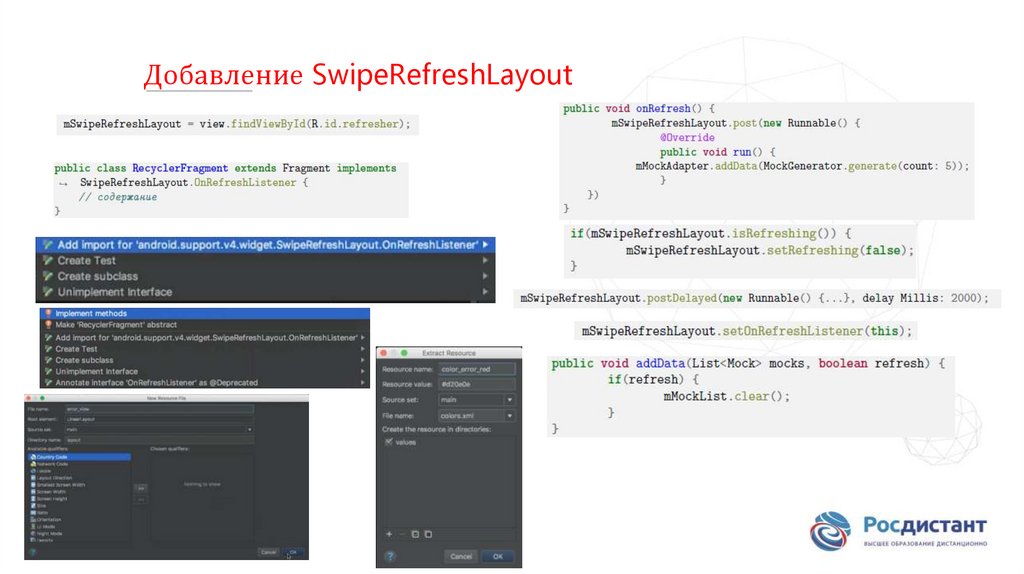Click the add (+) icon in Extract Resource
Screen dimensions: 1024x574
pos(389,534)
